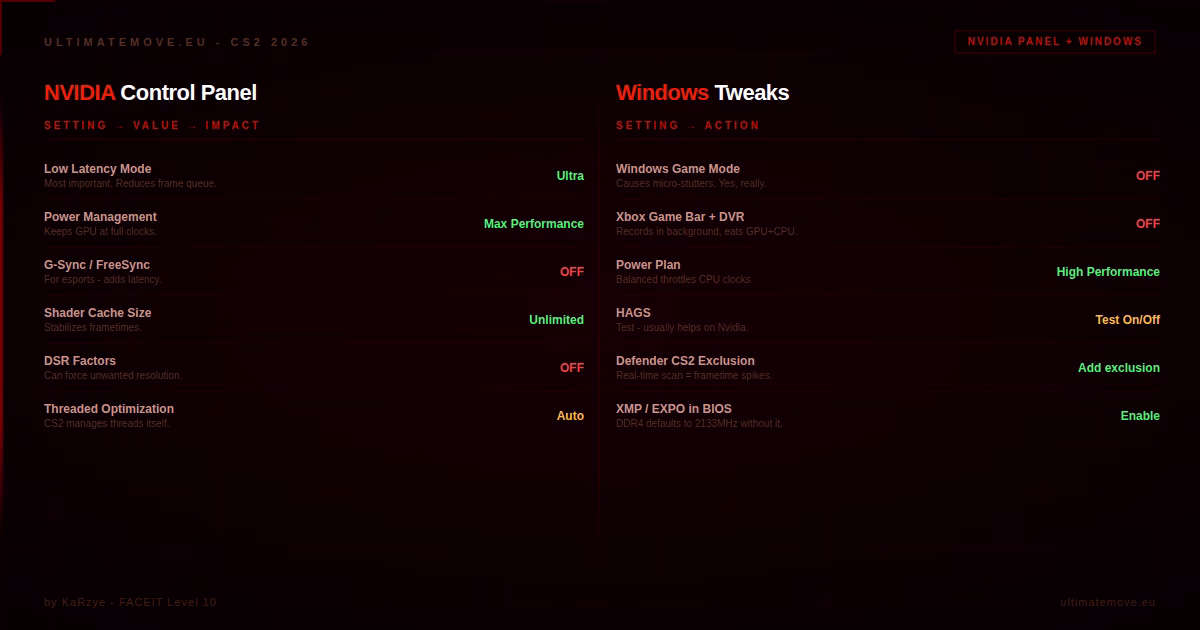This screenshot has height=630, width=1200.
Task: Click the Ultra value for Low Latency Mode
Action: tap(570, 176)
